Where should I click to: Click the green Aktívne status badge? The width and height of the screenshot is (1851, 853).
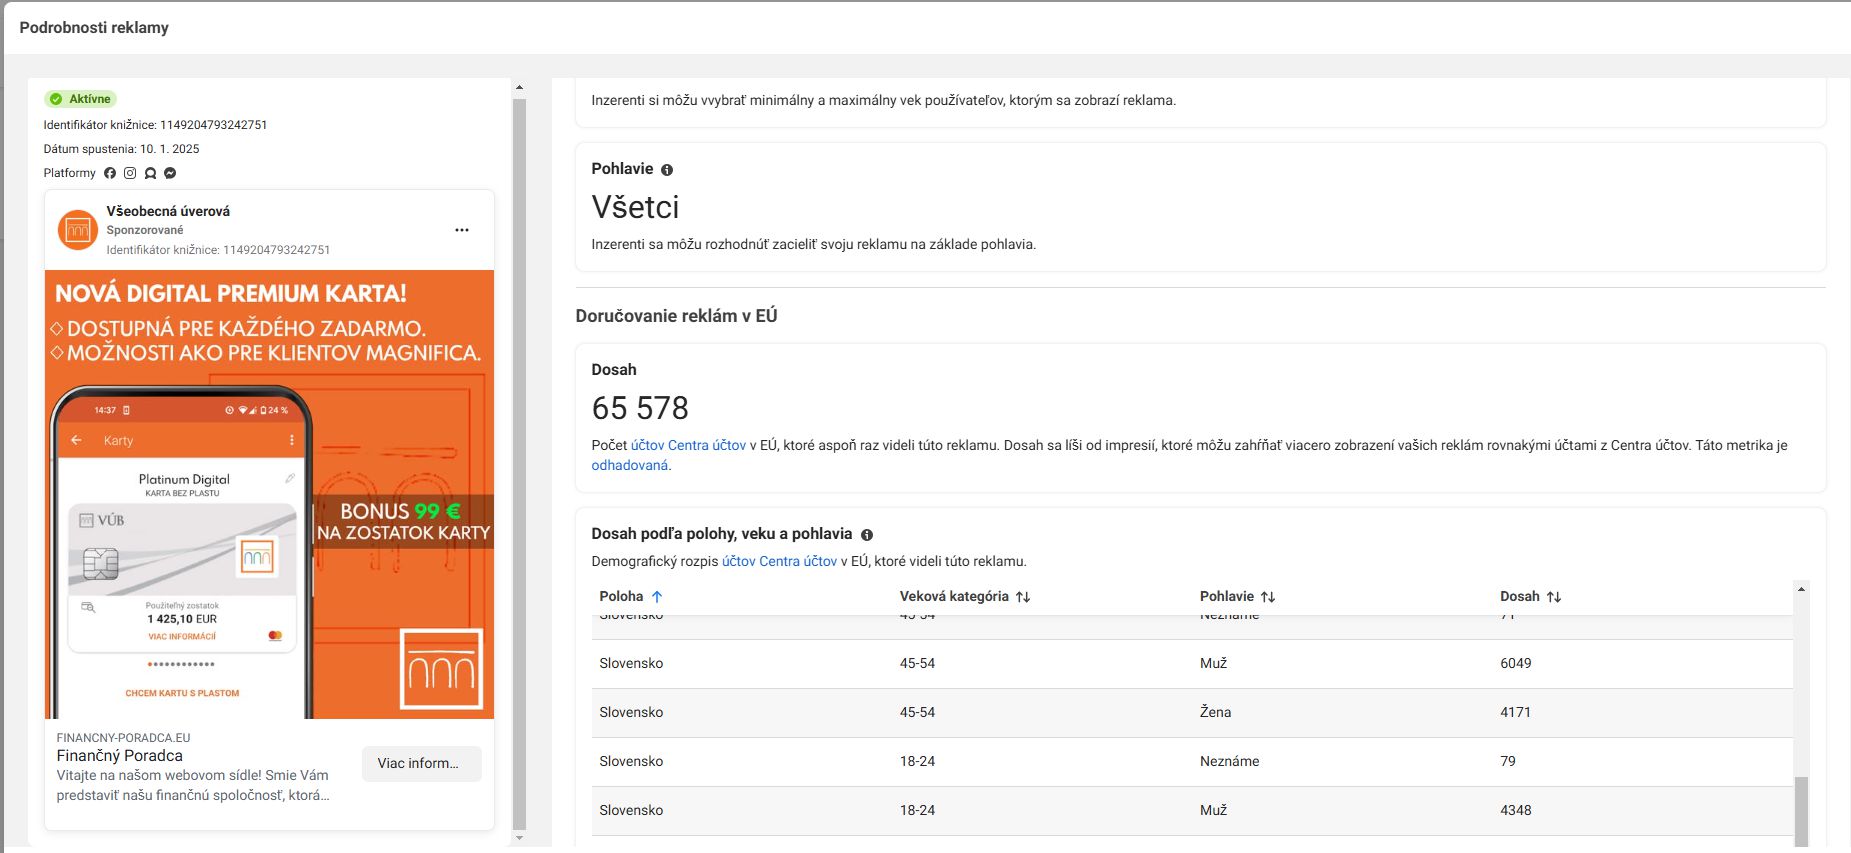coord(81,99)
